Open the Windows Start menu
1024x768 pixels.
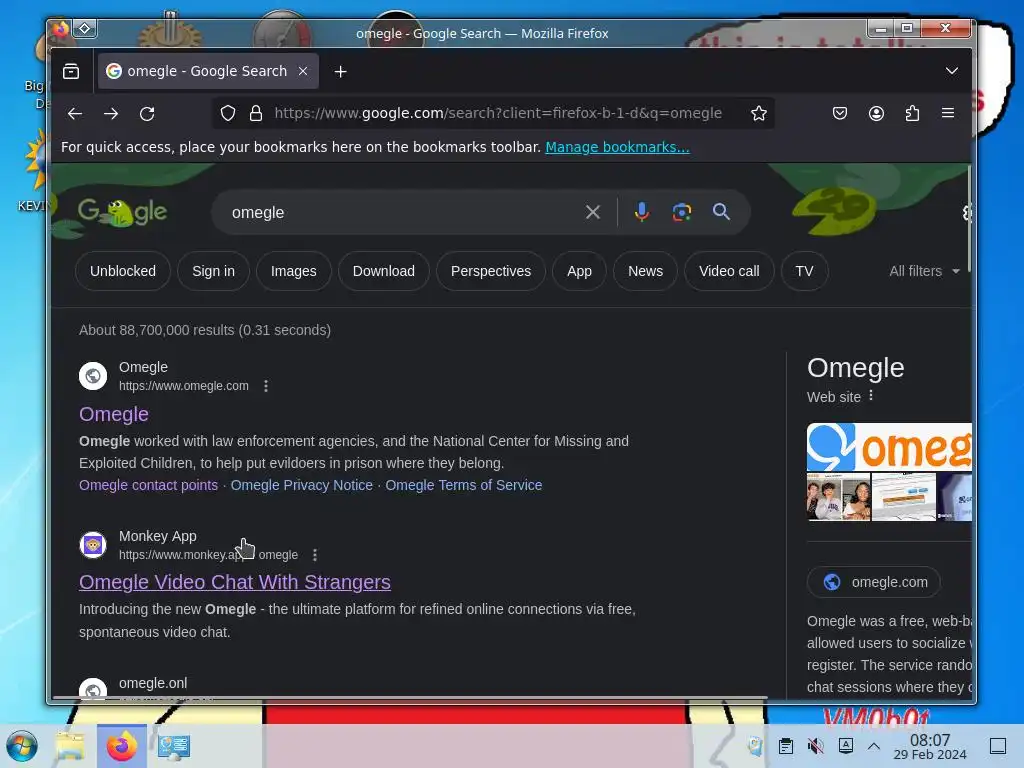pos(22,746)
